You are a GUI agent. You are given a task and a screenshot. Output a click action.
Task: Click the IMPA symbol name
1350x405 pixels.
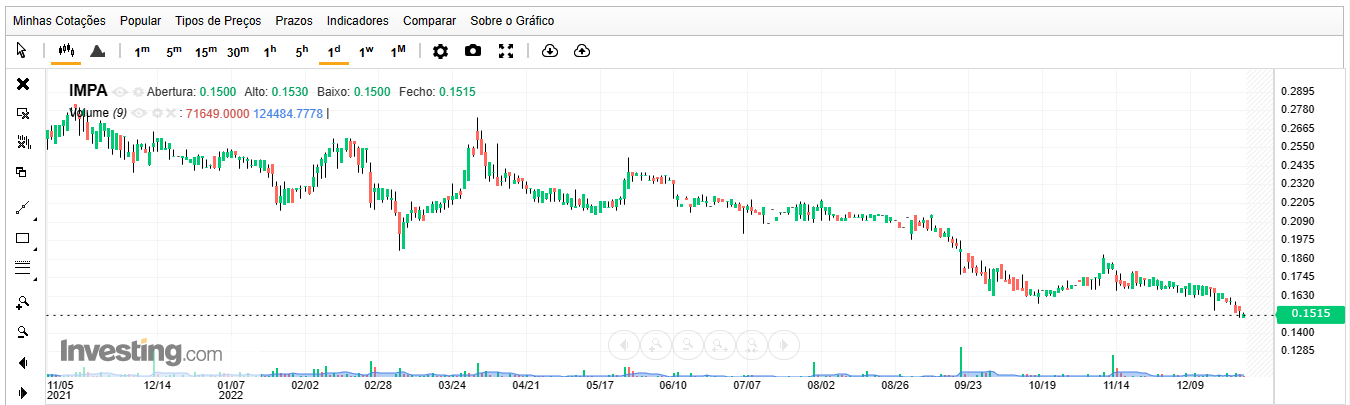click(x=88, y=91)
